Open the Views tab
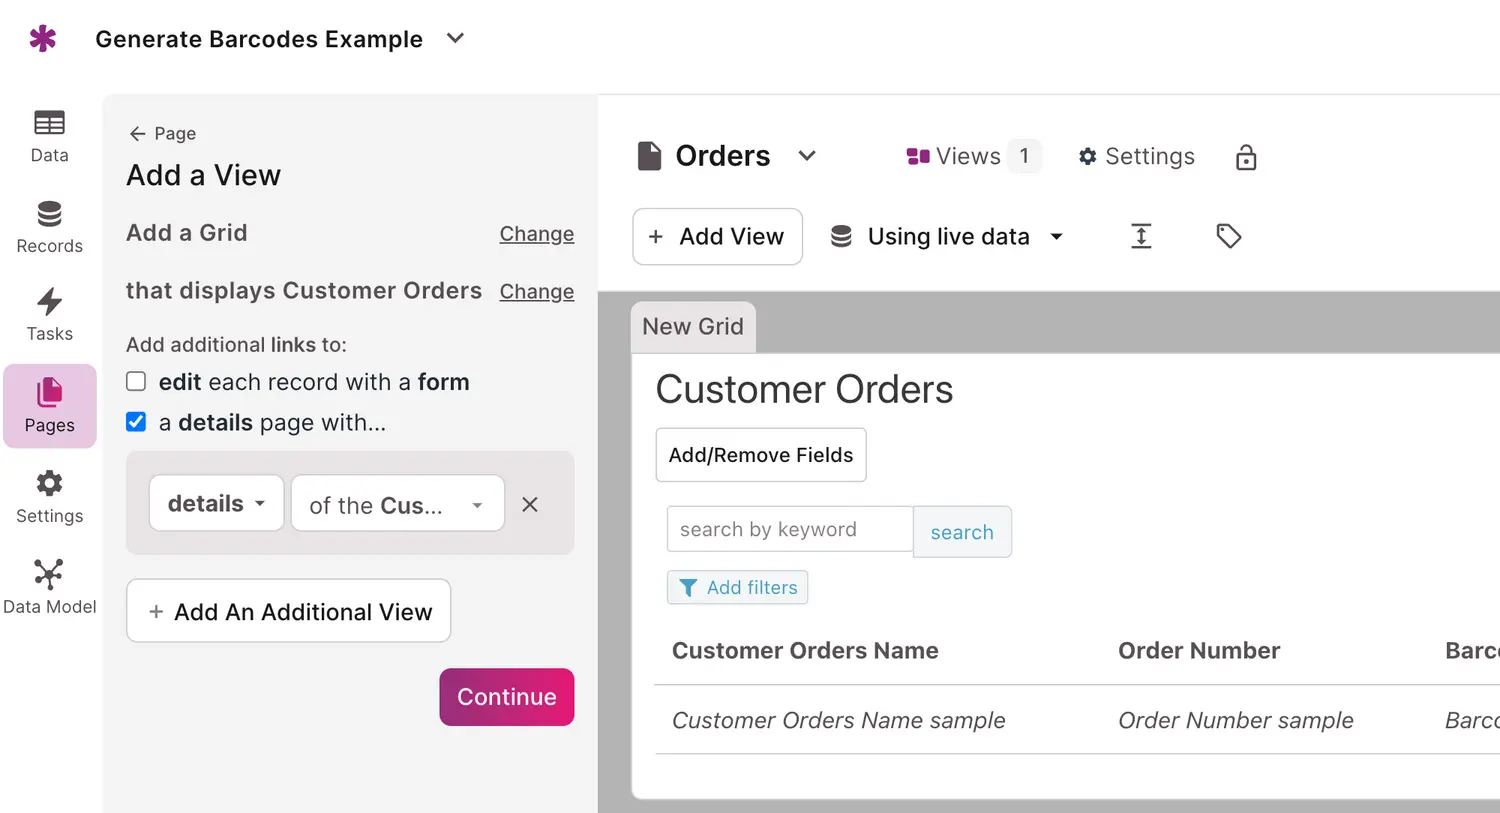Screen dimensions: 1500x813 pos(954,156)
